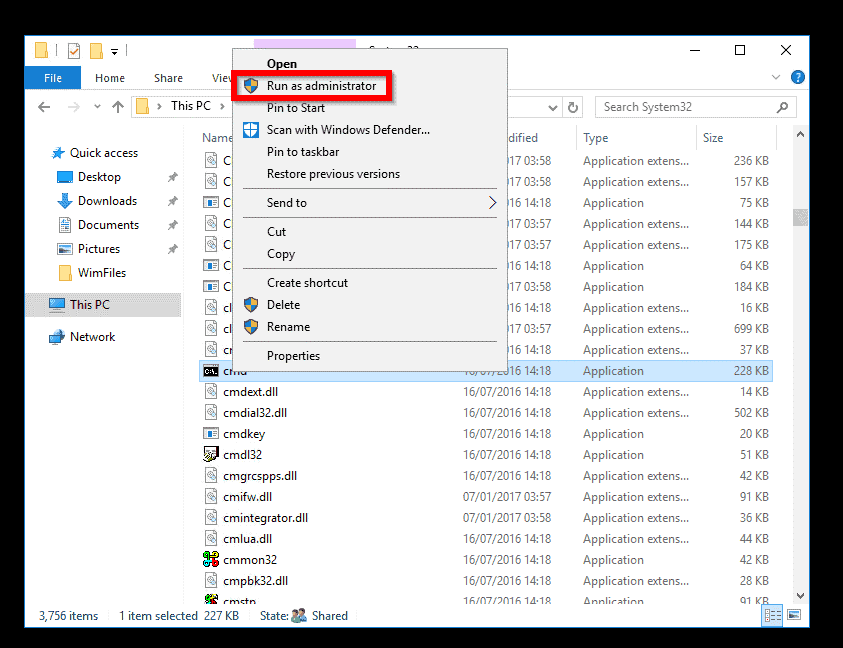Open Pictures in navigation pane
Viewport: 843px width, 648px height.
(98, 249)
